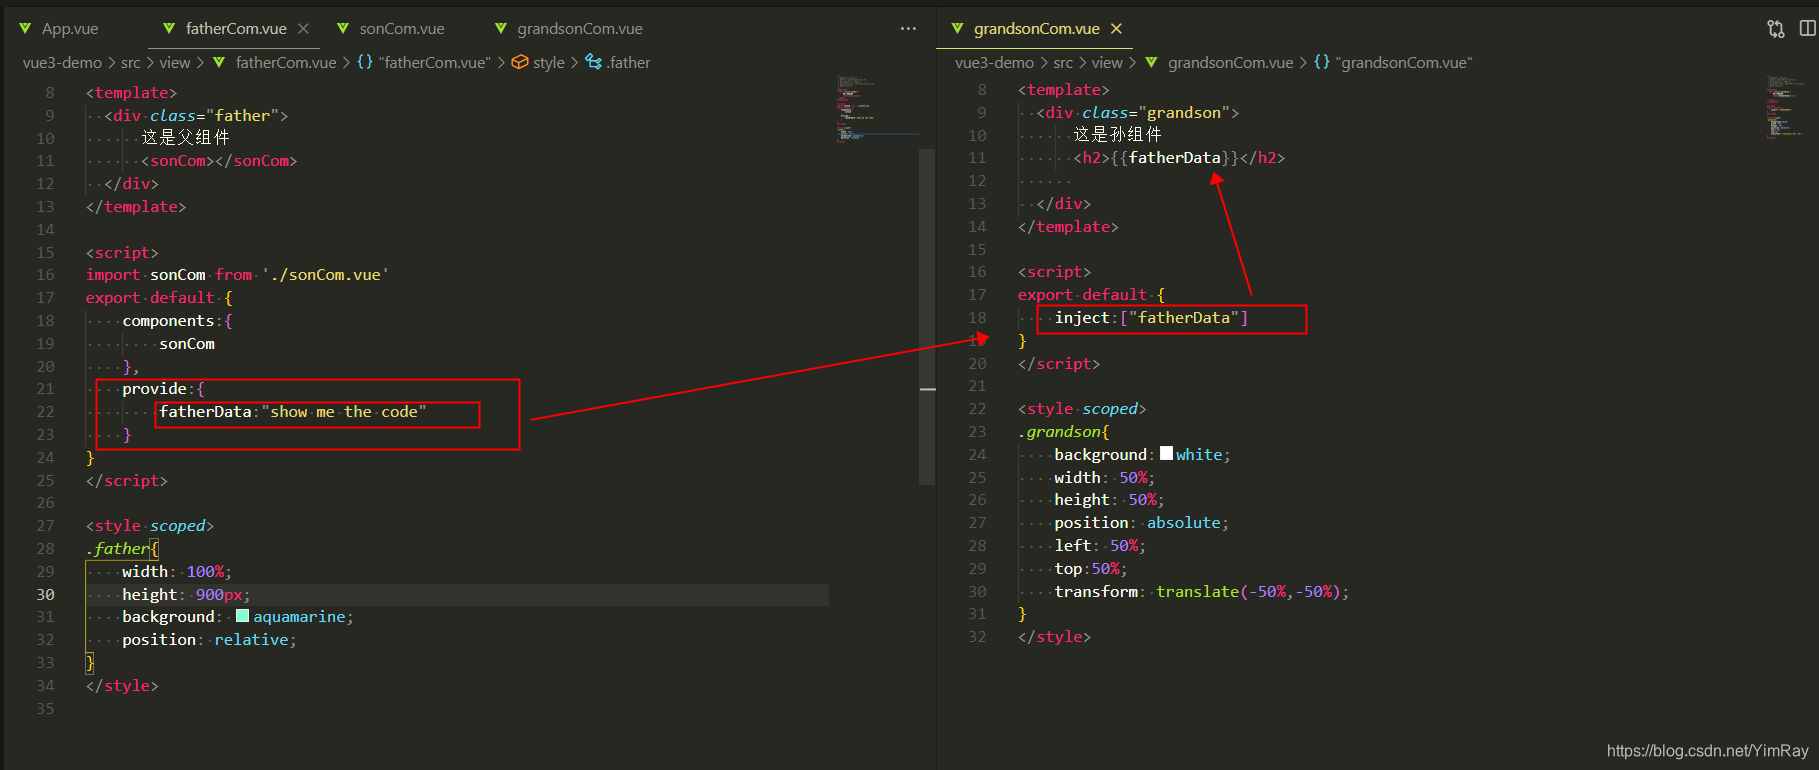Click the braces icon before "fatherCom.vue" breadcrumb

click(365, 62)
